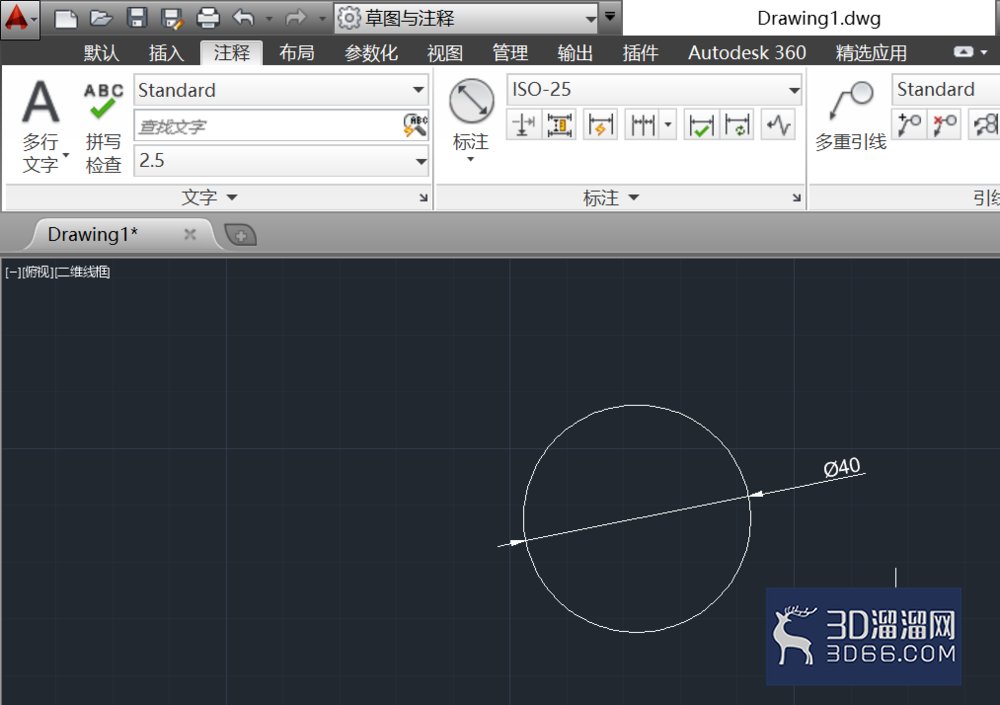Open the Standard multileader style dropdown
The height and width of the screenshot is (705, 1000).
click(x=946, y=89)
